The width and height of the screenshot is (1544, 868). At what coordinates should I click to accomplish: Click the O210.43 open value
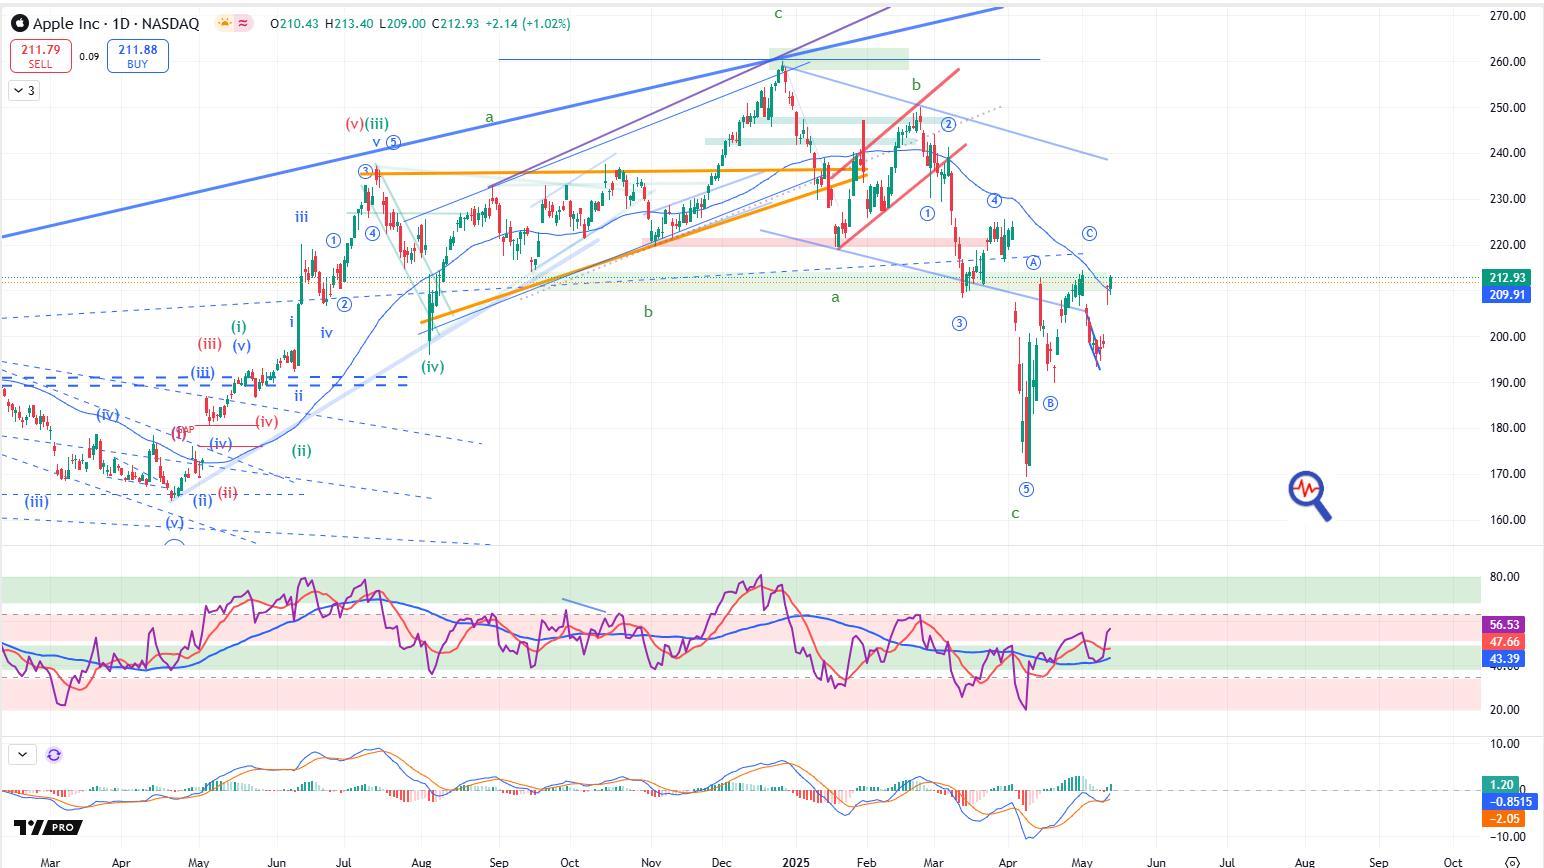[x=294, y=24]
